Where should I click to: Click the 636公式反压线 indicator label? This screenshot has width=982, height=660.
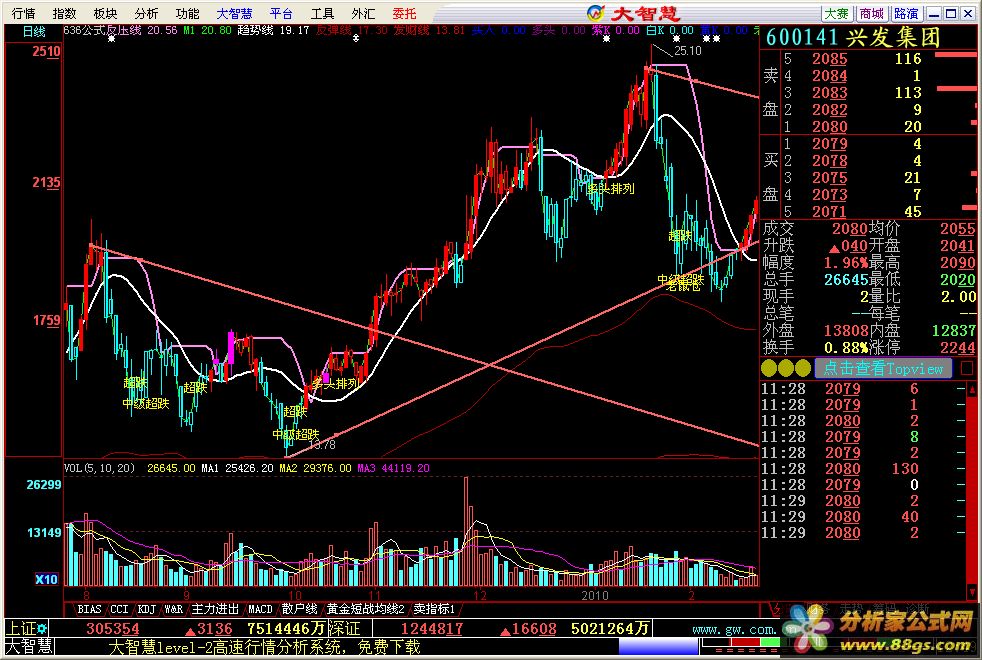tap(103, 30)
